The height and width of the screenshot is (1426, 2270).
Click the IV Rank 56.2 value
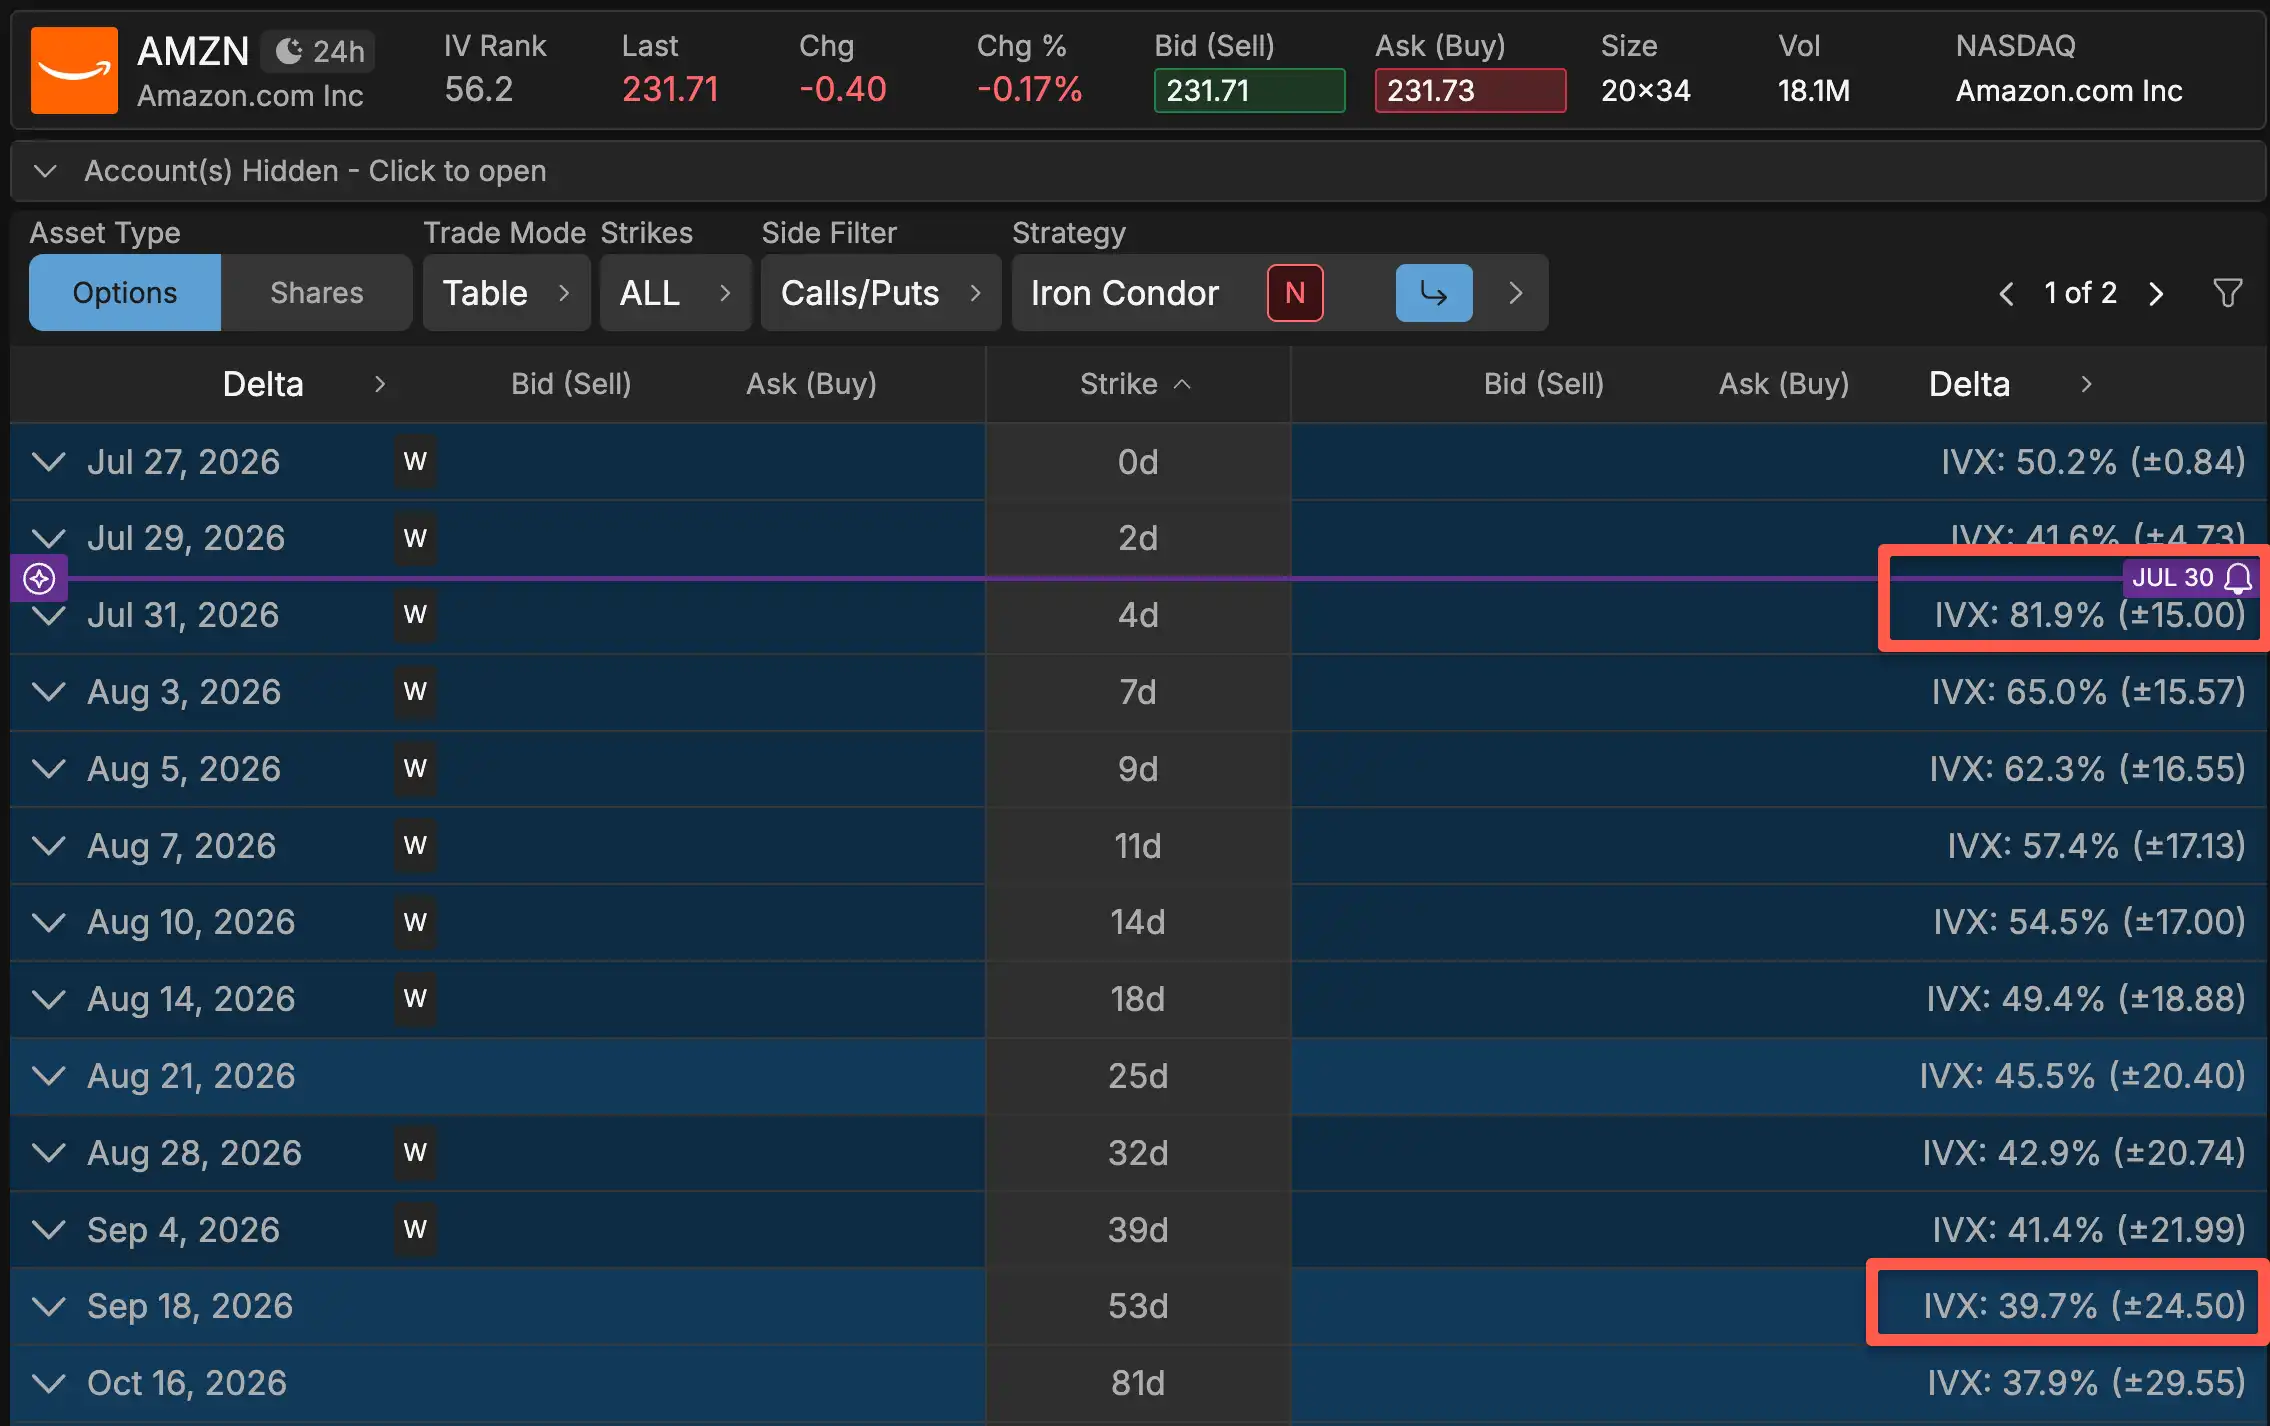pyautogui.click(x=479, y=90)
